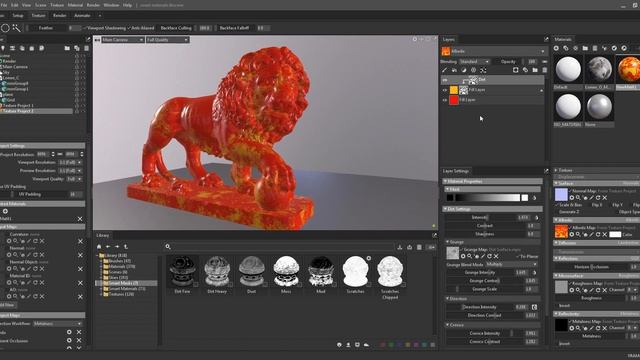Click the folder icon in Materials toolbar
640x360 pixels.
tap(585, 48)
